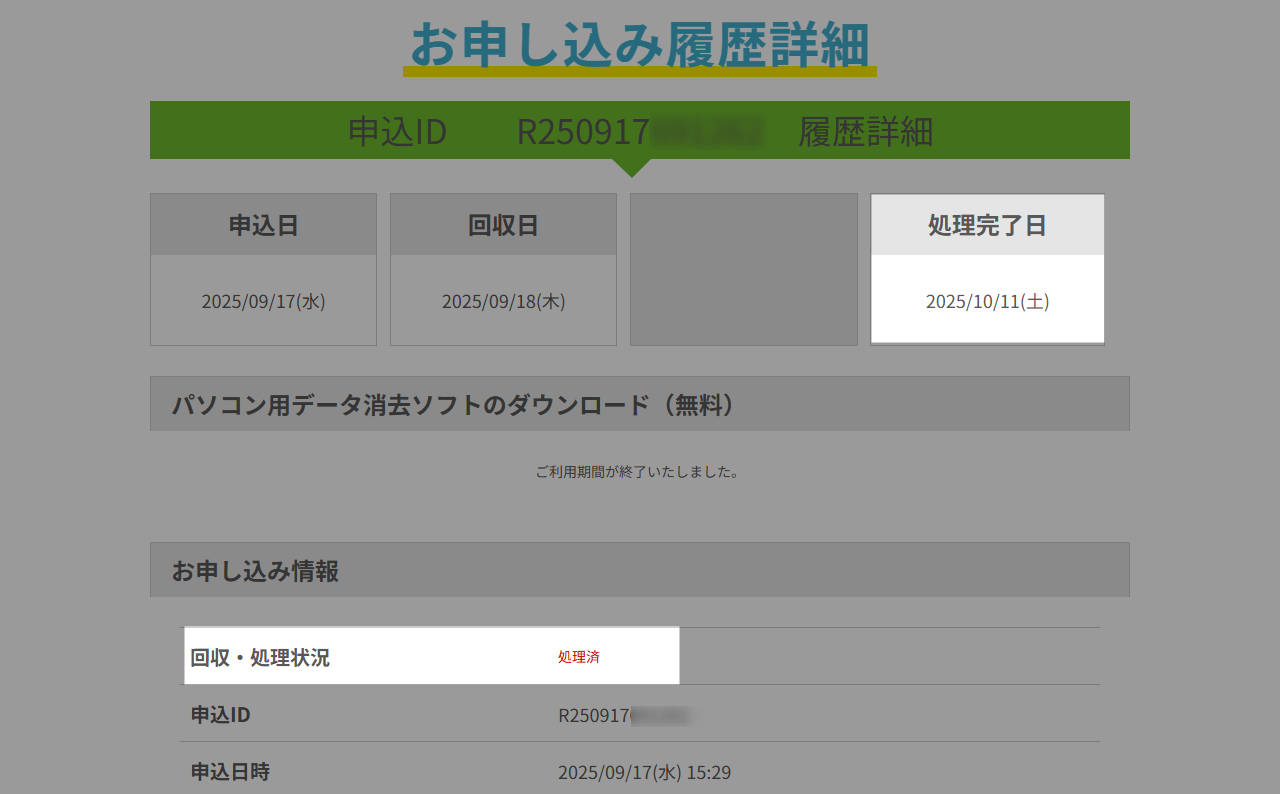Expand the お申し込み情報 section header
The image size is (1280, 794).
[639, 569]
